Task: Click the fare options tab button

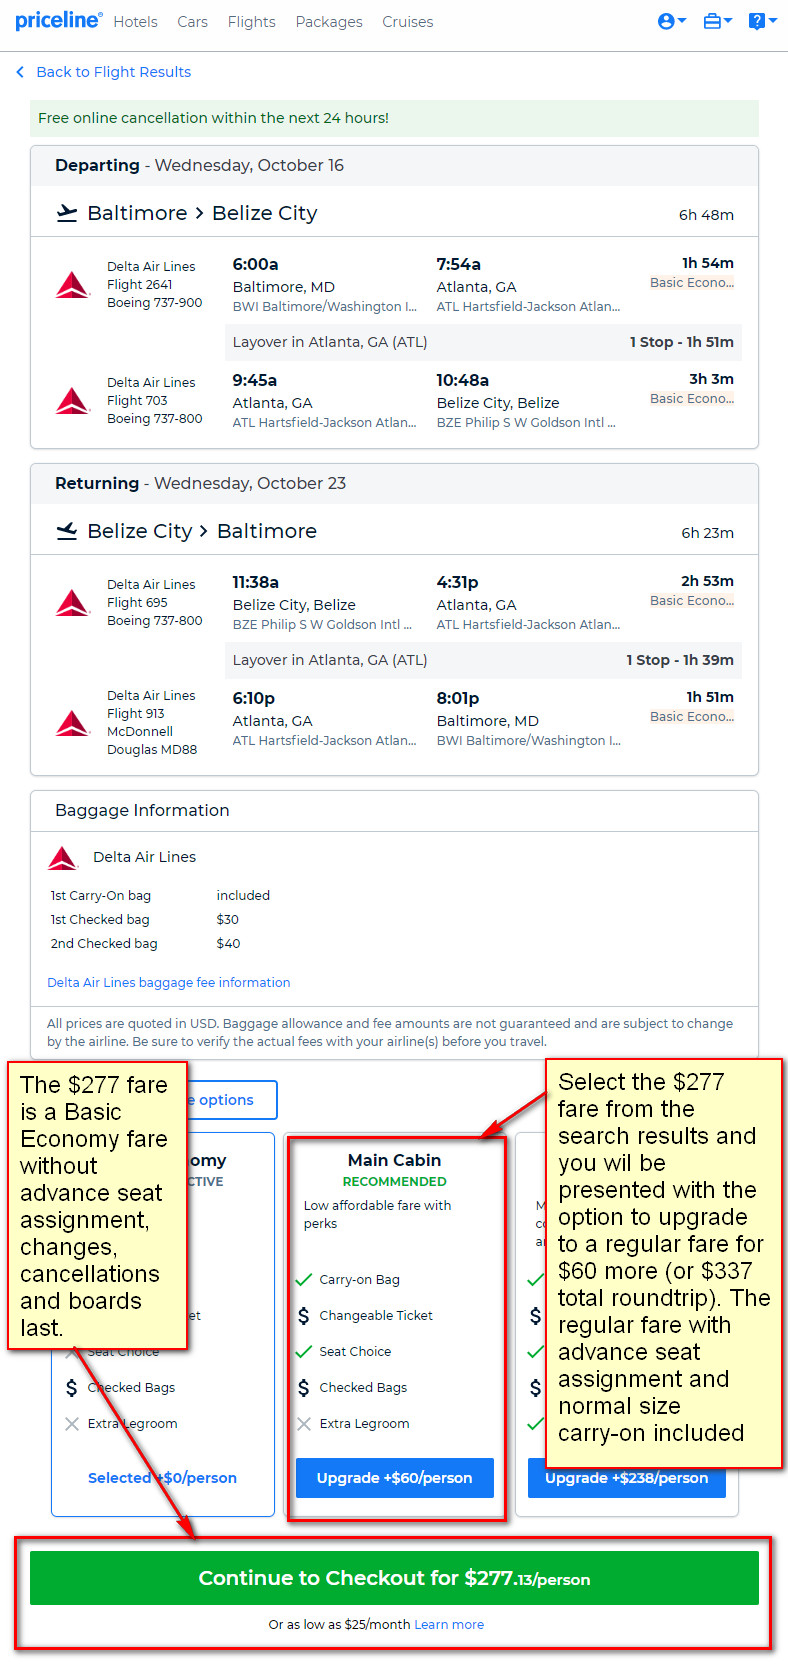Action: tap(231, 1100)
